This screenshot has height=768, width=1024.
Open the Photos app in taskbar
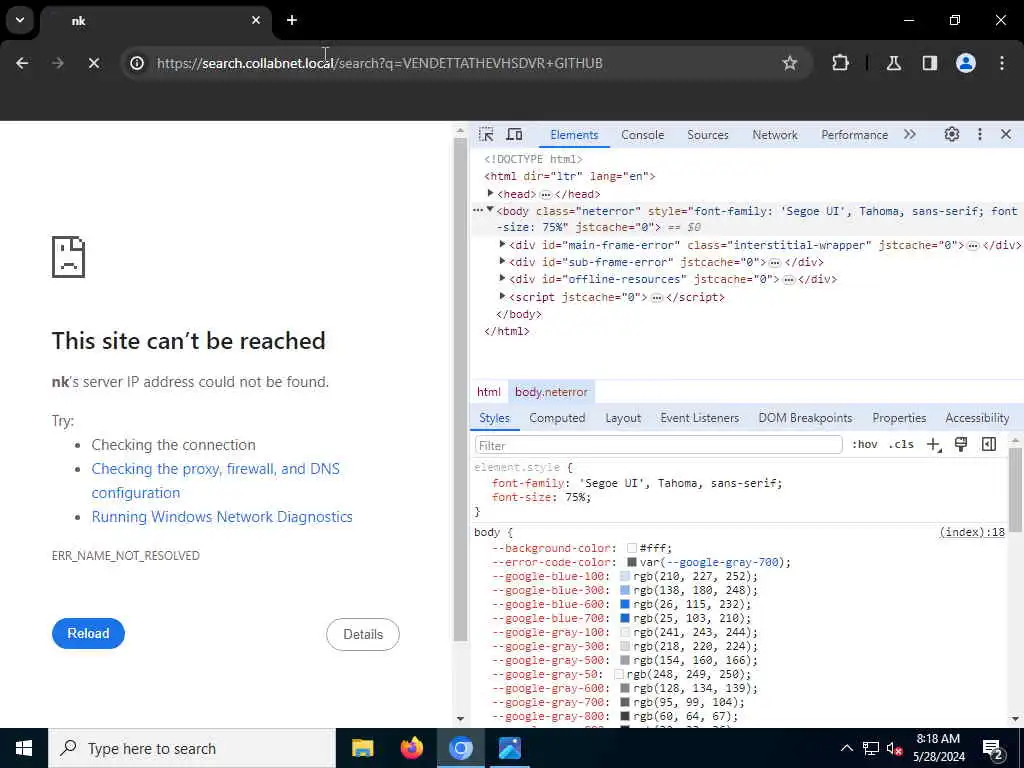509,748
